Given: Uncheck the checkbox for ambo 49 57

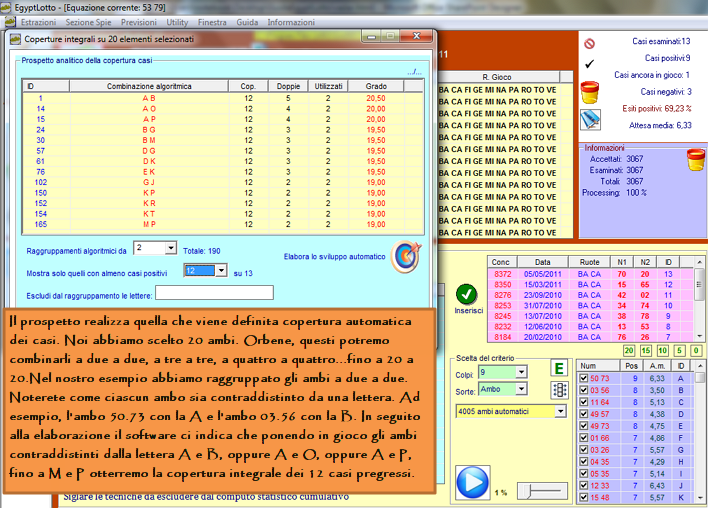Looking at the screenshot, I should click(x=583, y=414).
